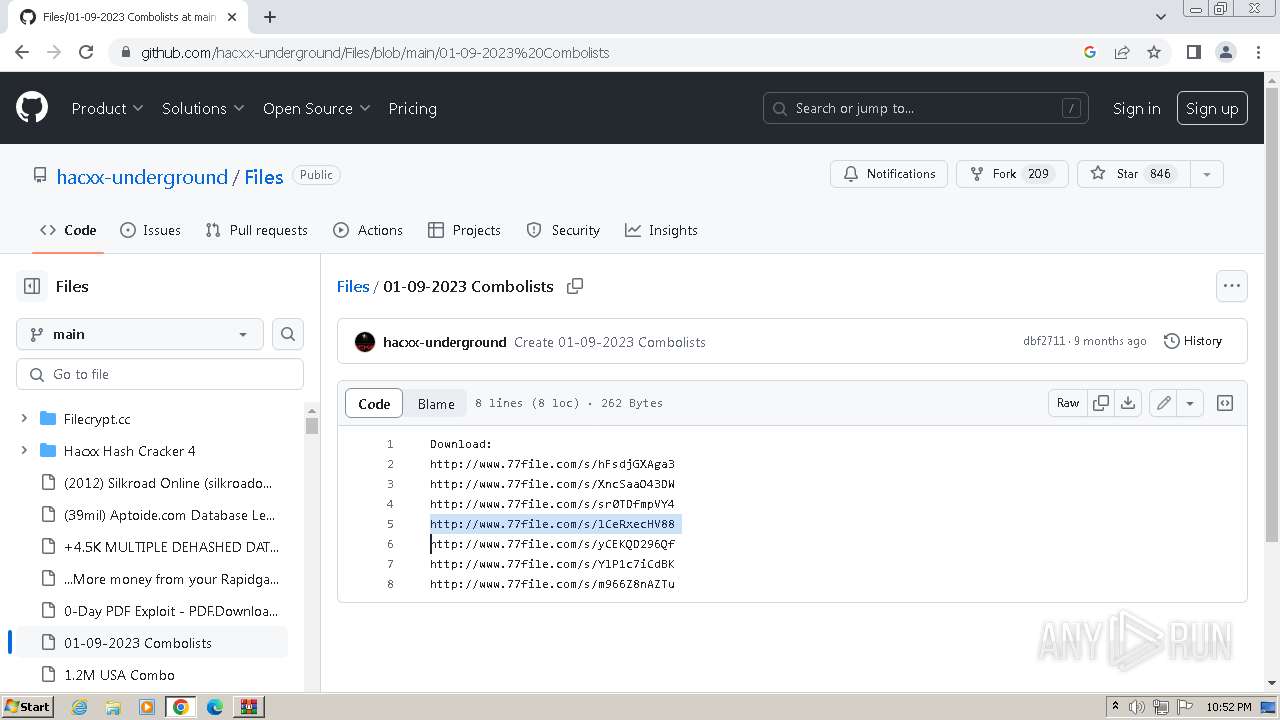
Task: Open the Raw file view
Action: 1068,403
